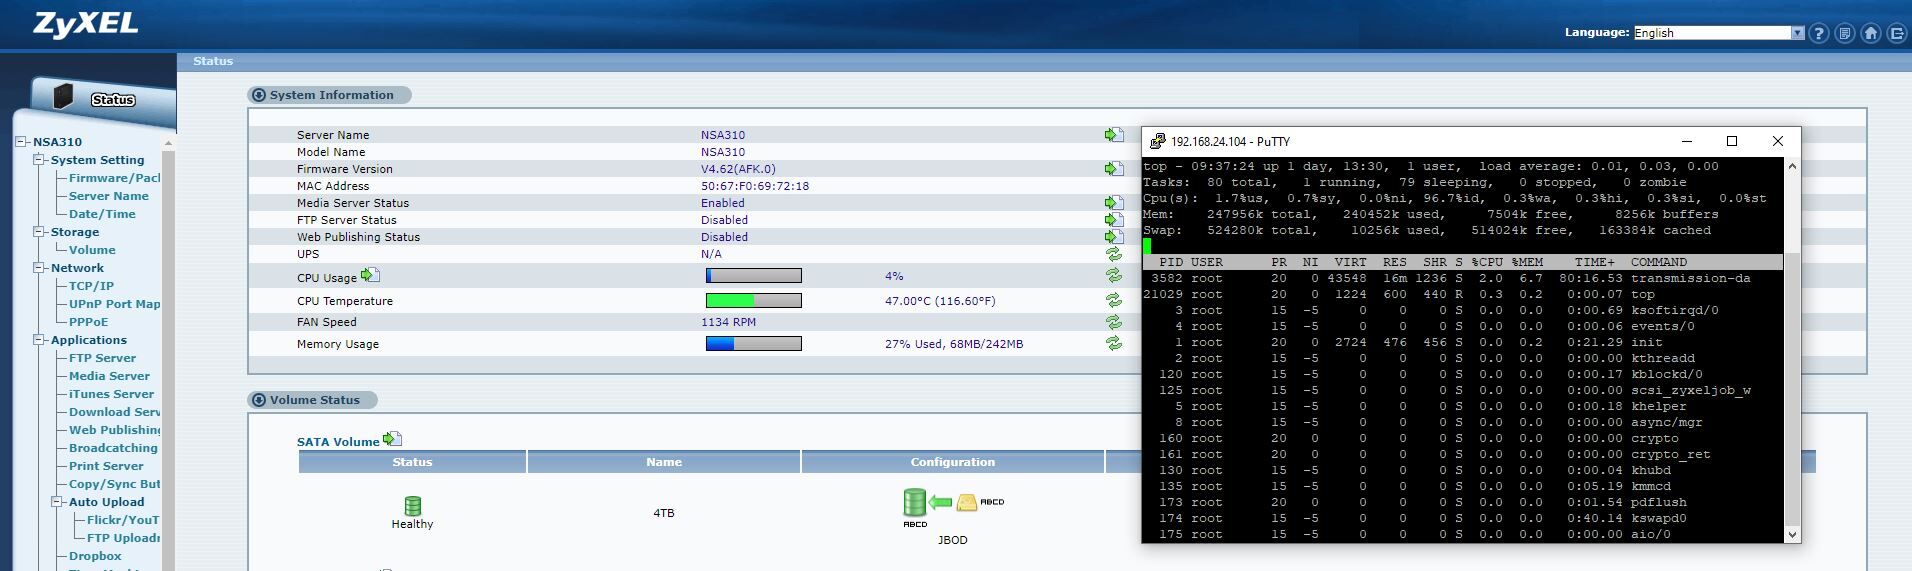Image resolution: width=1912 pixels, height=571 pixels.
Task: Click the sidebar tree scrollbar up arrow
Action: (168, 143)
